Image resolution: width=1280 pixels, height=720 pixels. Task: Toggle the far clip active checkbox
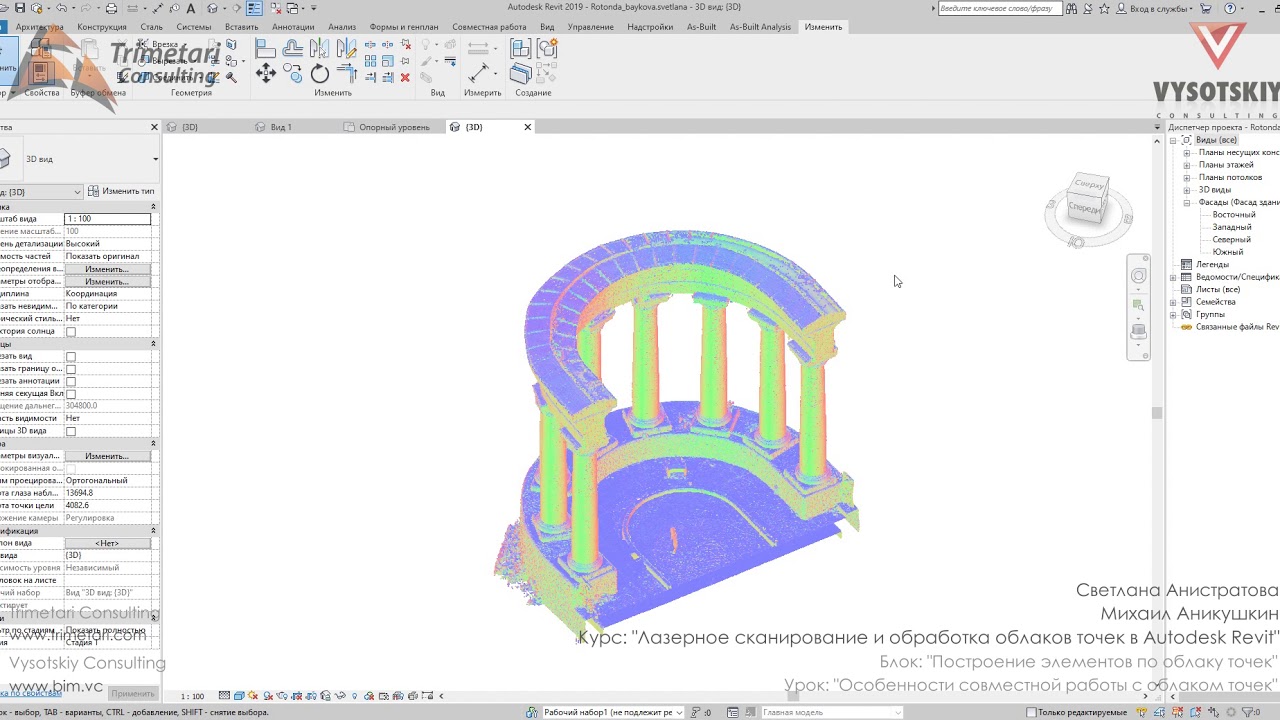point(71,394)
